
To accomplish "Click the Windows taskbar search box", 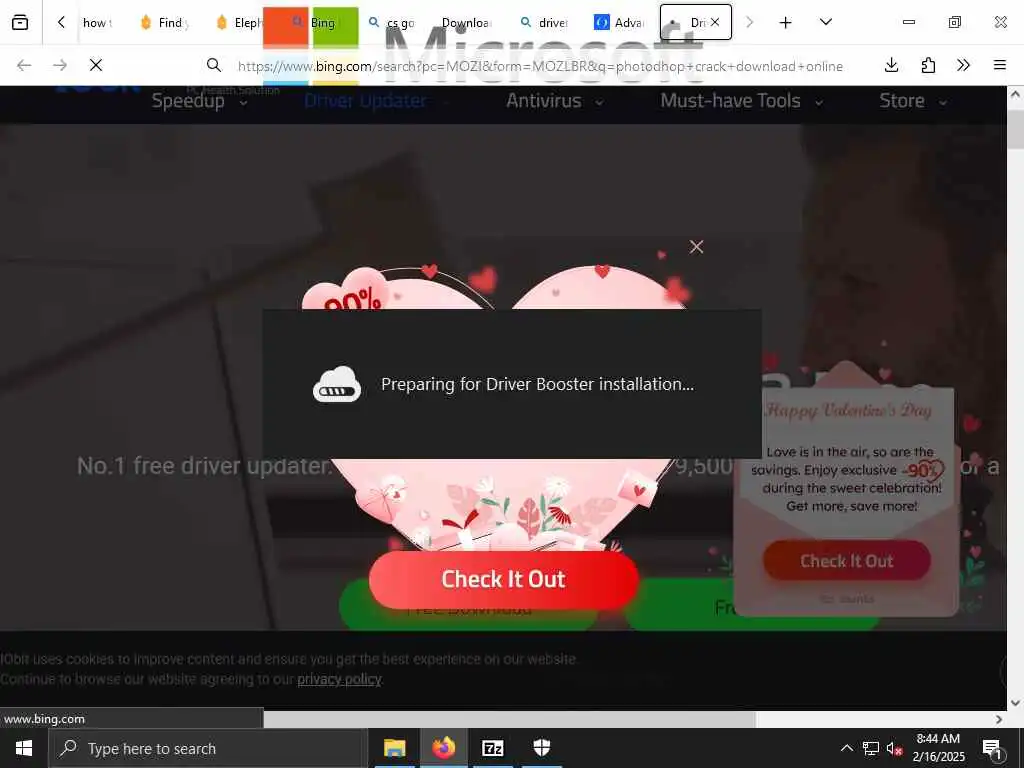I will (x=208, y=748).
